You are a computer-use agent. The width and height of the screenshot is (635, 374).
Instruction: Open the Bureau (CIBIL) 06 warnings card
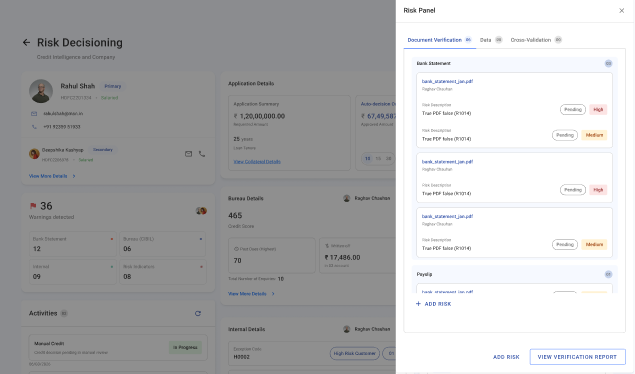[x=163, y=244]
